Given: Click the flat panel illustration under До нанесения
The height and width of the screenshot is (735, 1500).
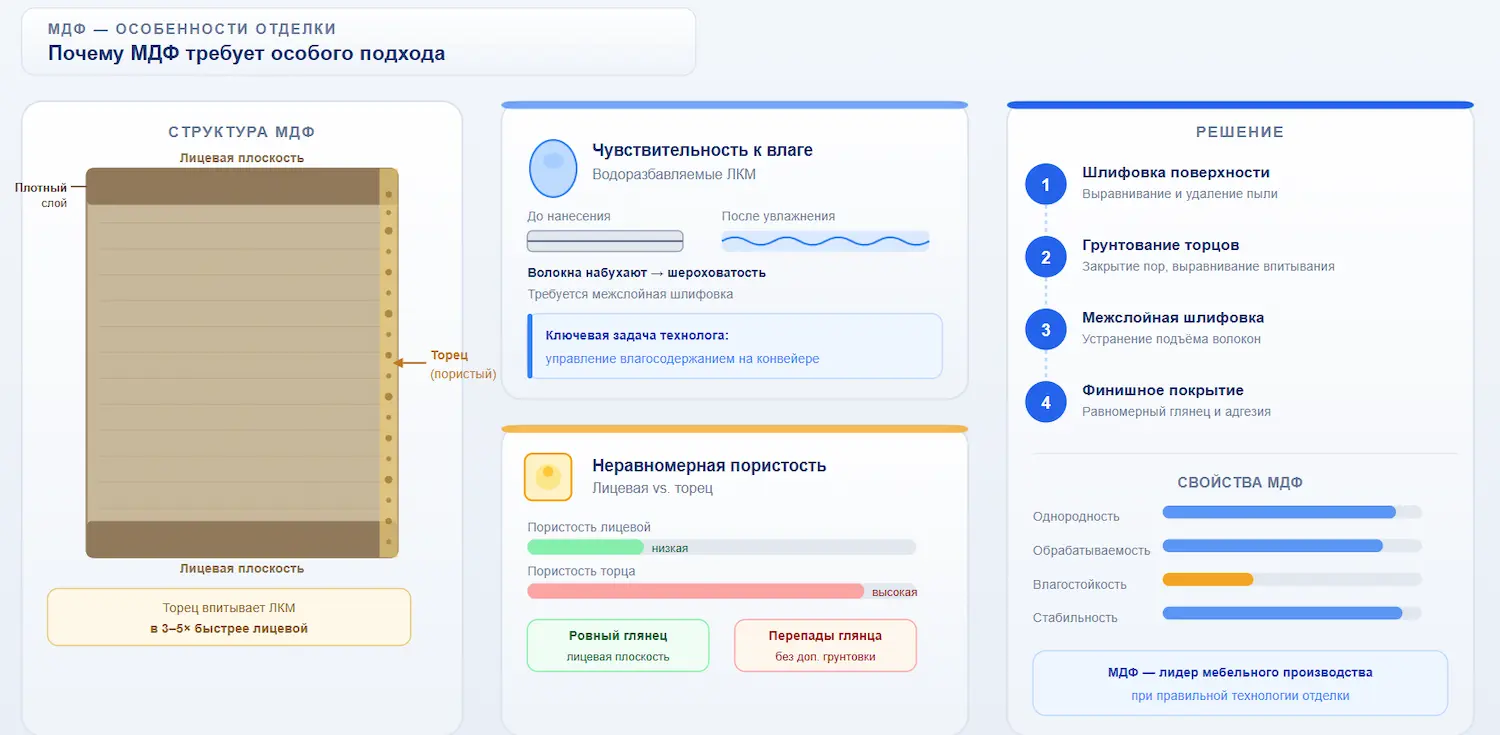Looking at the screenshot, I should 605,241.
